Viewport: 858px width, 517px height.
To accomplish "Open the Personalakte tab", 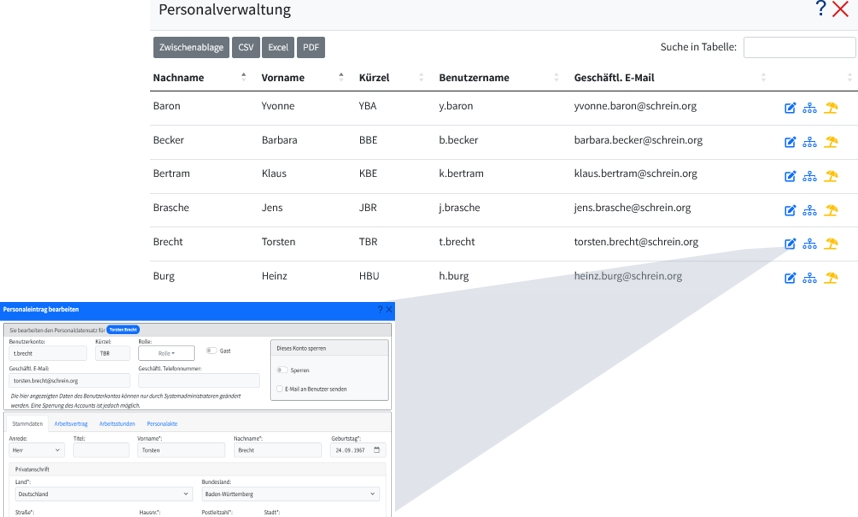I will point(162,424).
